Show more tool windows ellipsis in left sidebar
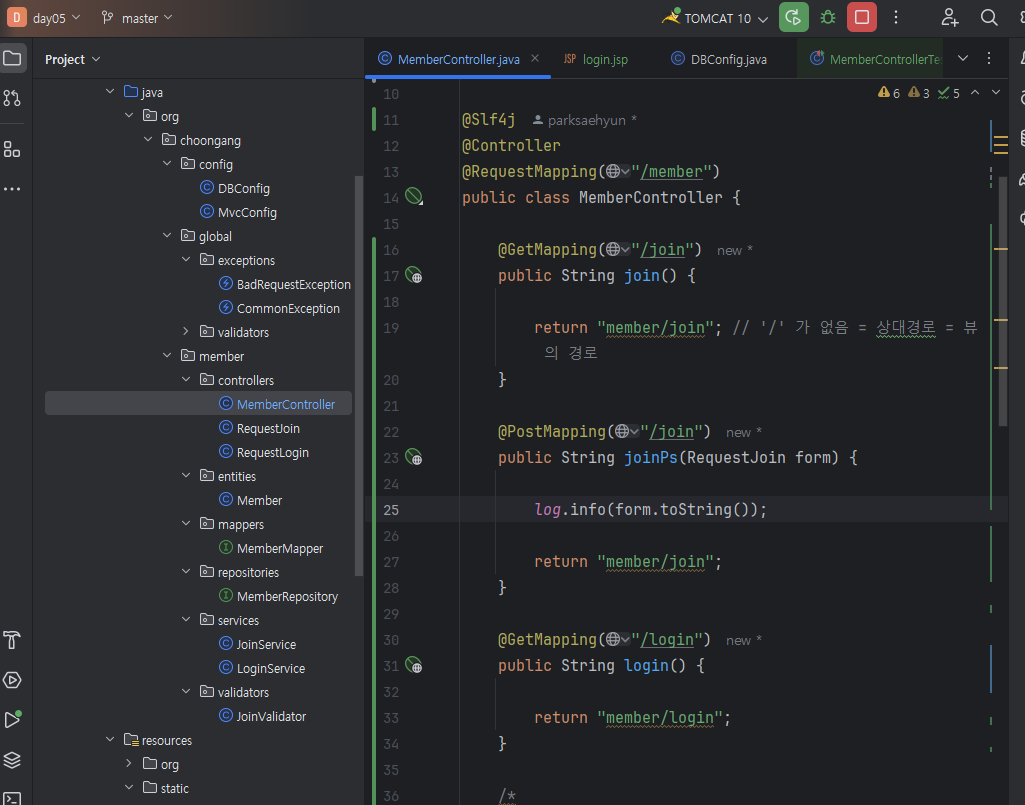This screenshot has width=1025, height=805. click(12, 189)
